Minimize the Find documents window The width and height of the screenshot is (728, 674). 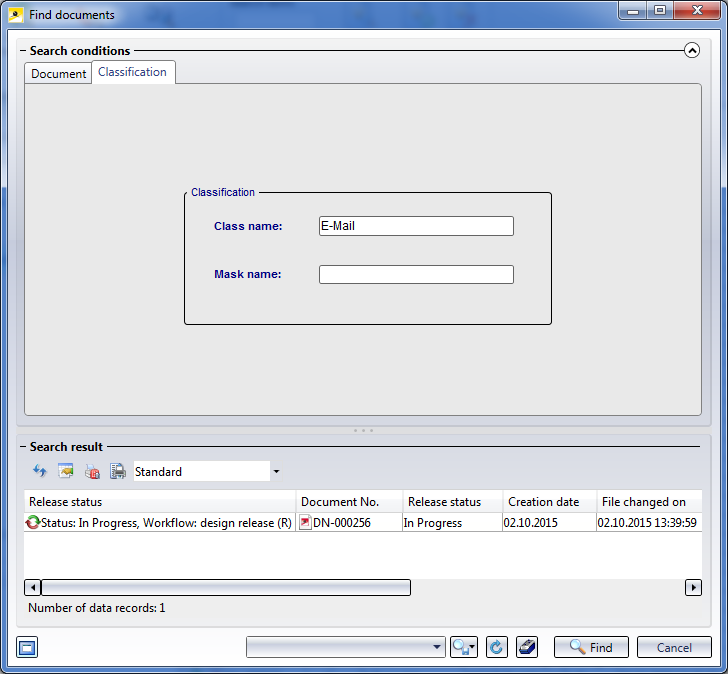(633, 10)
